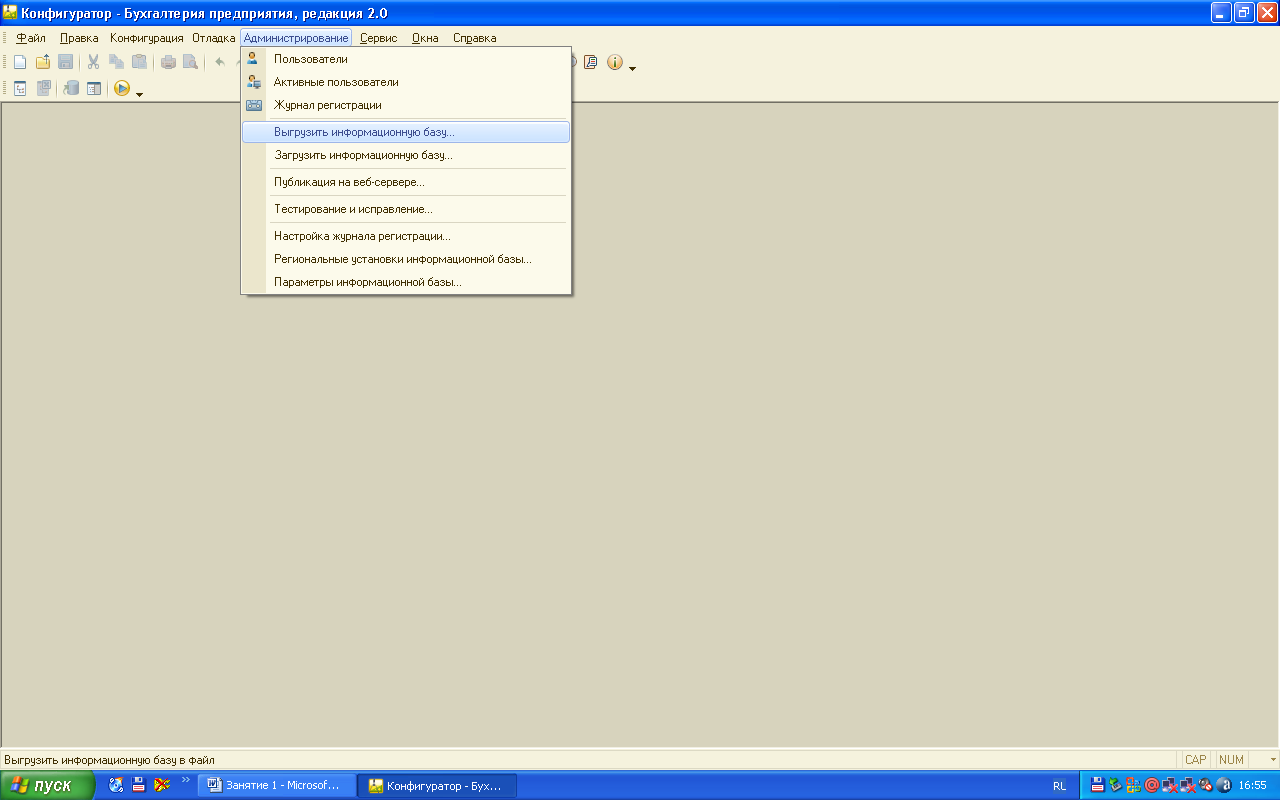
Task: Click the RL language indicator
Action: (1059, 786)
